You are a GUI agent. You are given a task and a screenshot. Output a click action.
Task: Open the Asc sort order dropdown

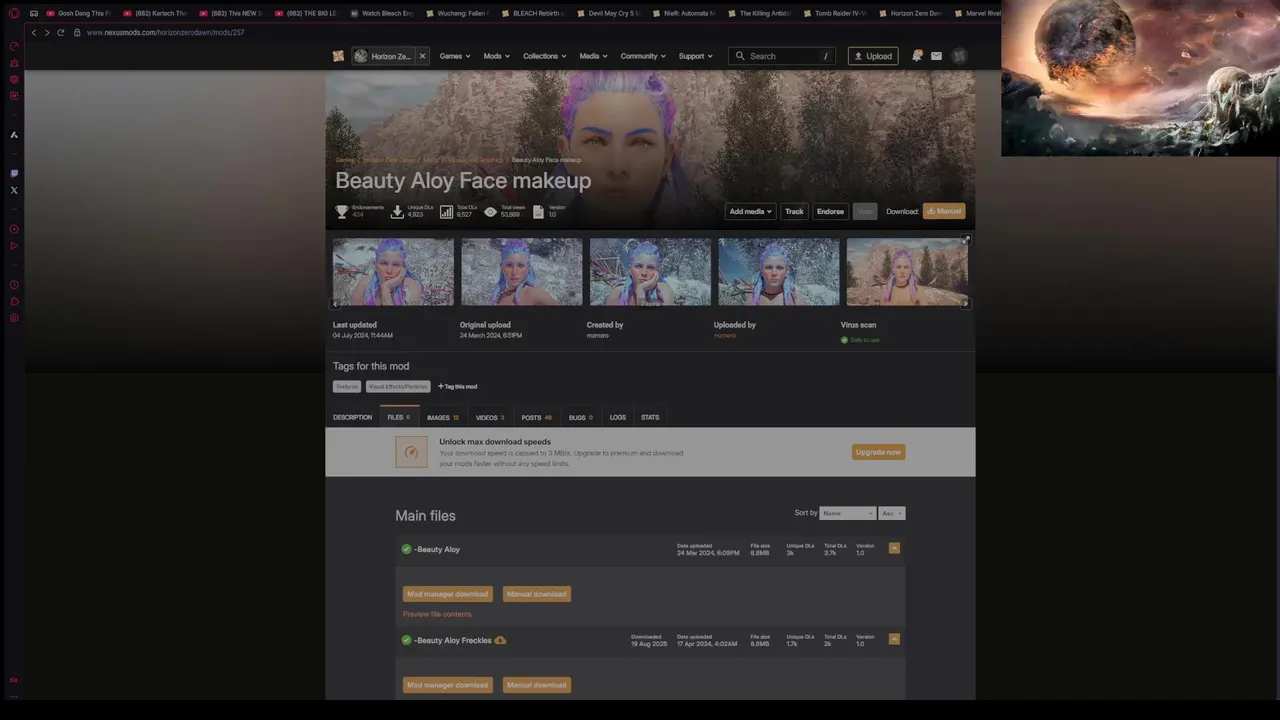click(x=892, y=513)
